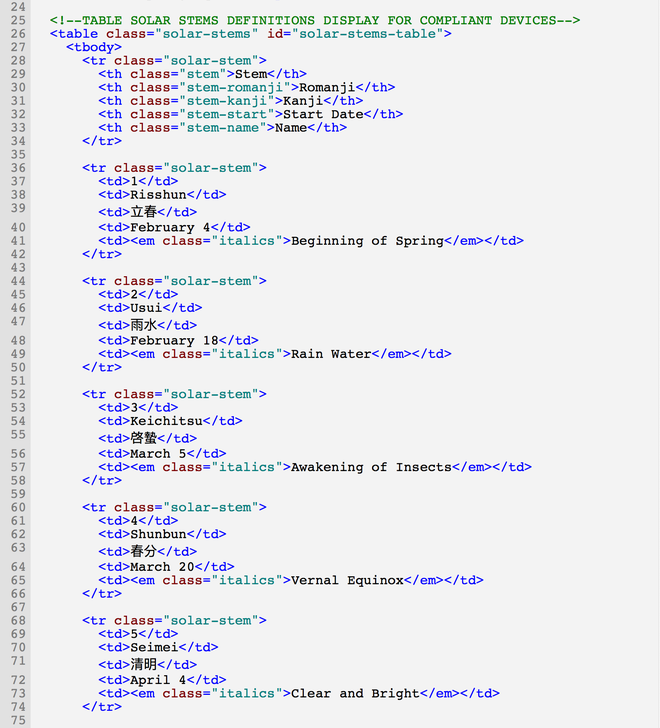Click the header text "Name" on line 33

coord(291,128)
